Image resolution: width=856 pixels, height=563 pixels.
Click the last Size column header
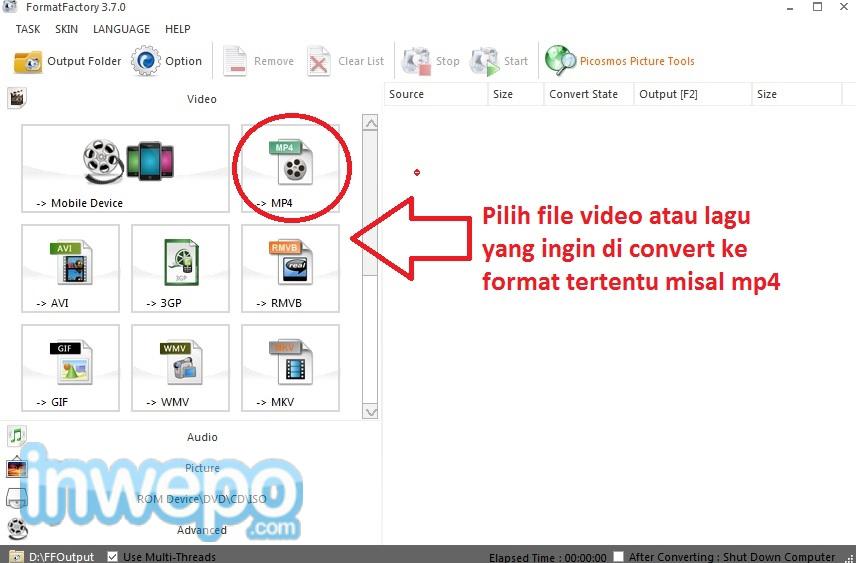[x=797, y=94]
